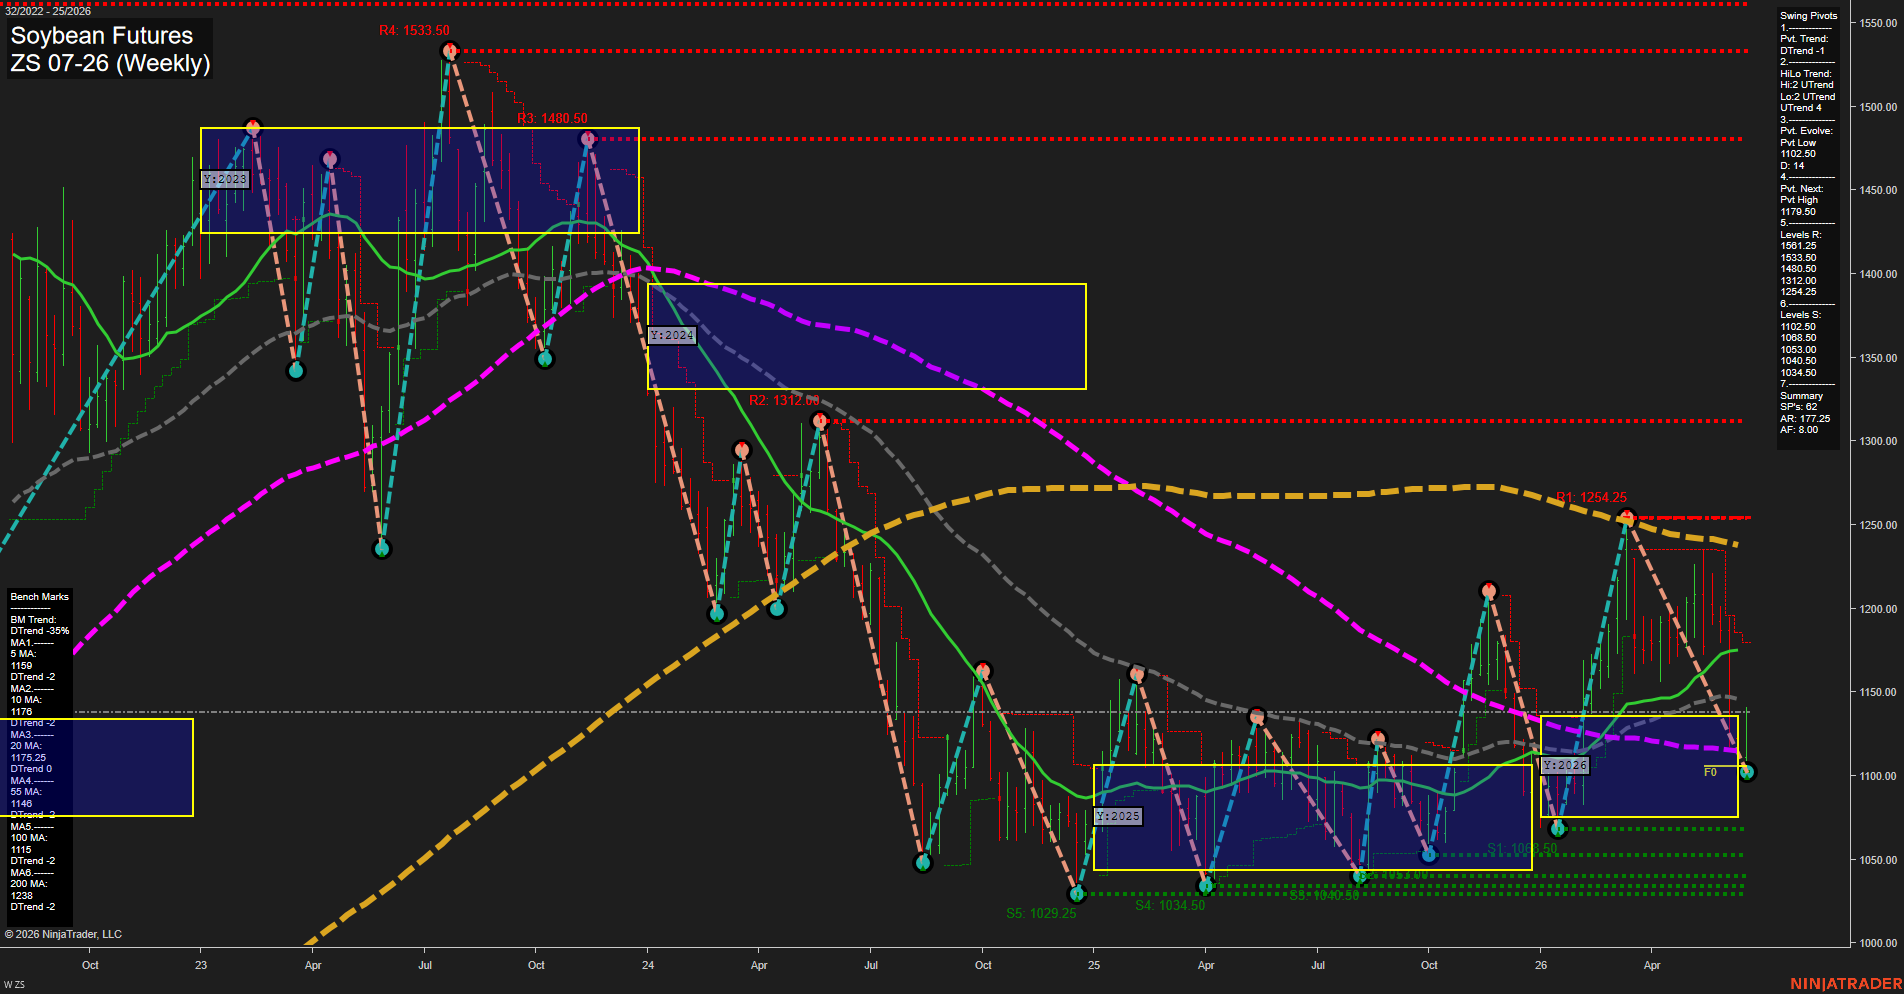Click the R1: 1254.25 resistance label

point(1591,498)
